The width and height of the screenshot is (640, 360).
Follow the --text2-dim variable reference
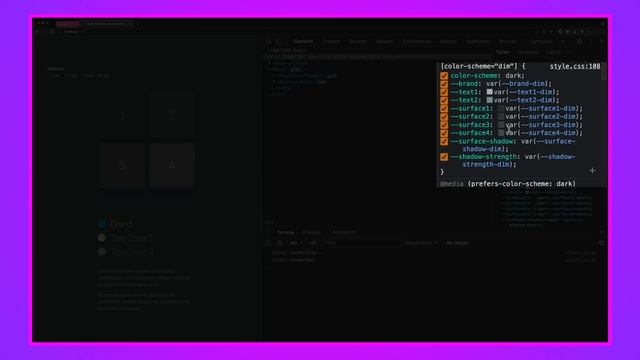532,100
